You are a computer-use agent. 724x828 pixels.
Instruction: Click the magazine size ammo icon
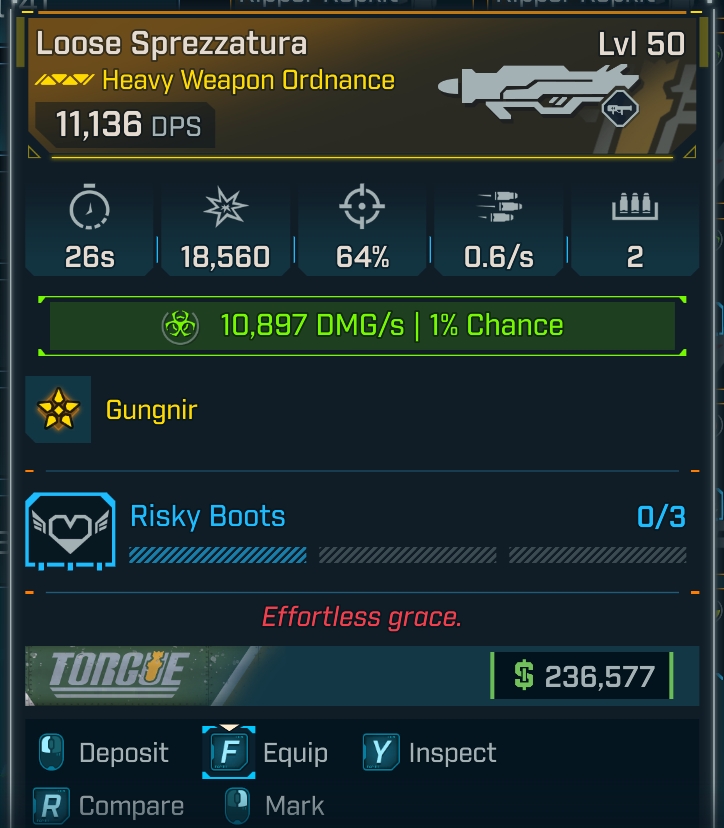[634, 209]
